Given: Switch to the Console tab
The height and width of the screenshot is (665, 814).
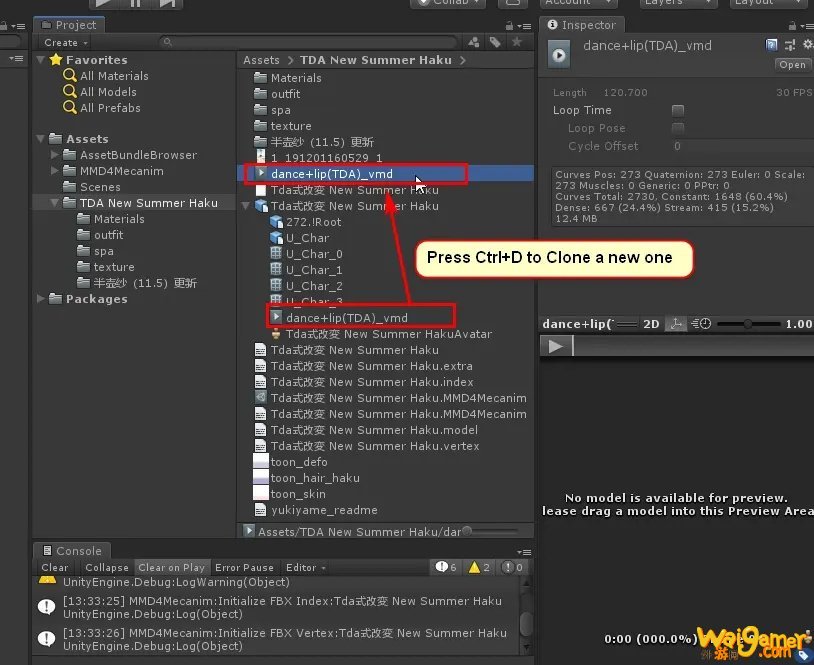Looking at the screenshot, I should coord(72,551).
